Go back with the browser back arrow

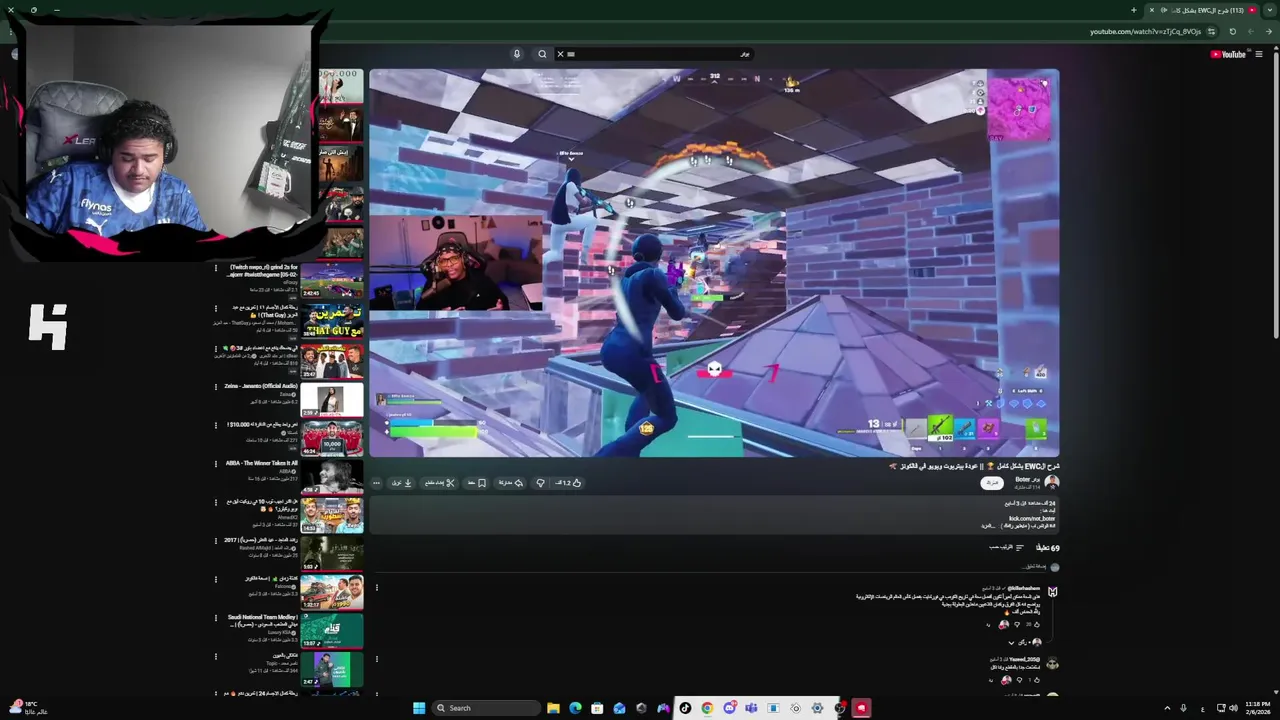1269,31
